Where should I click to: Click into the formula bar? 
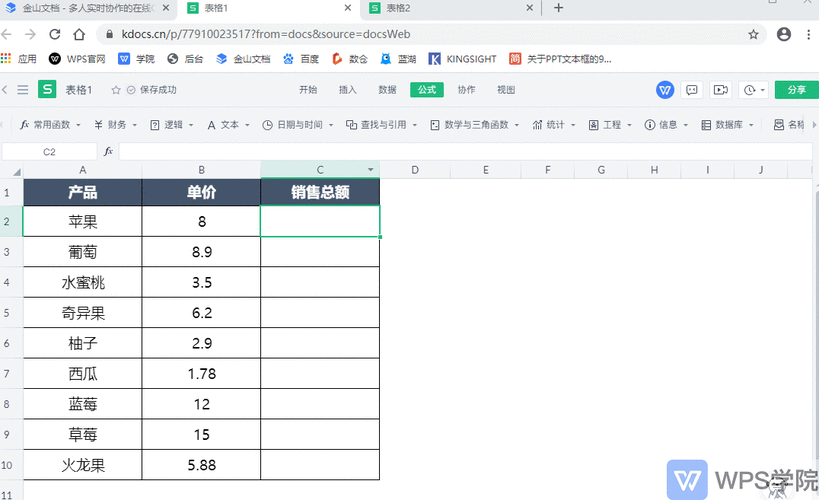coord(465,152)
